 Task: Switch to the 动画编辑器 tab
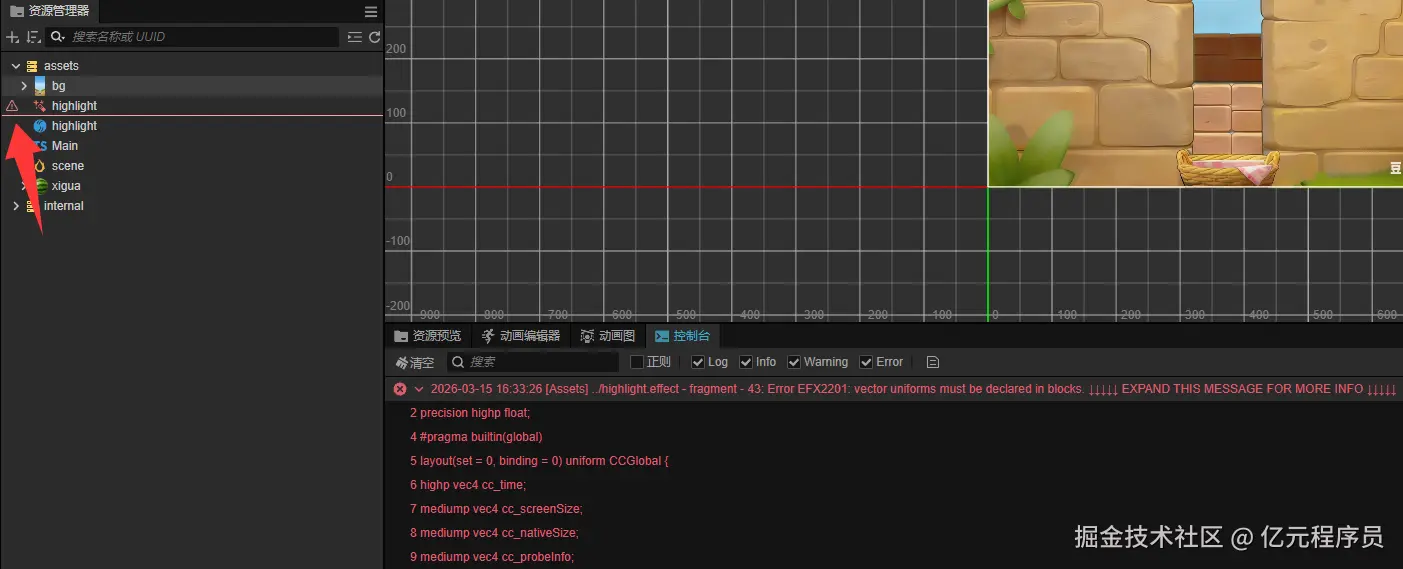point(521,336)
